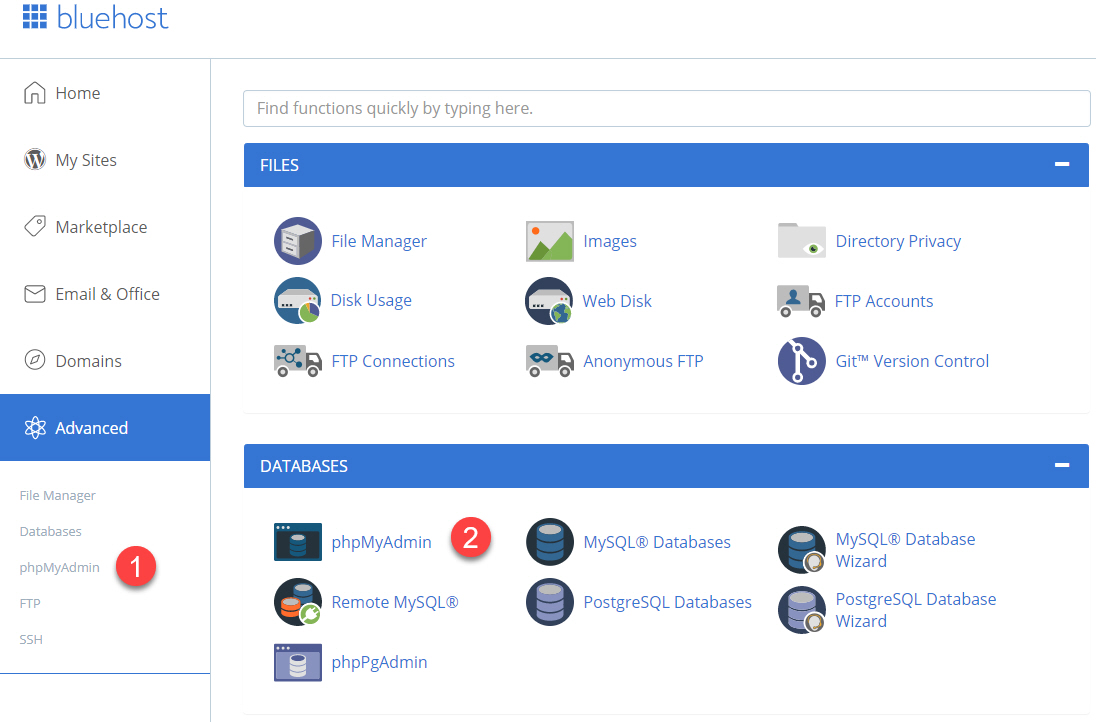
Task: Click the atom icon beside Advanced
Action: tap(35, 428)
